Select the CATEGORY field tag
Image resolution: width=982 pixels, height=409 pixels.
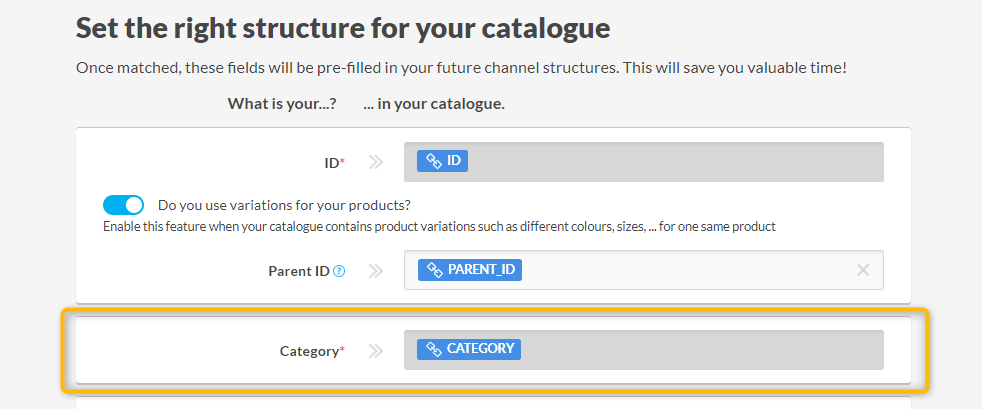point(469,349)
